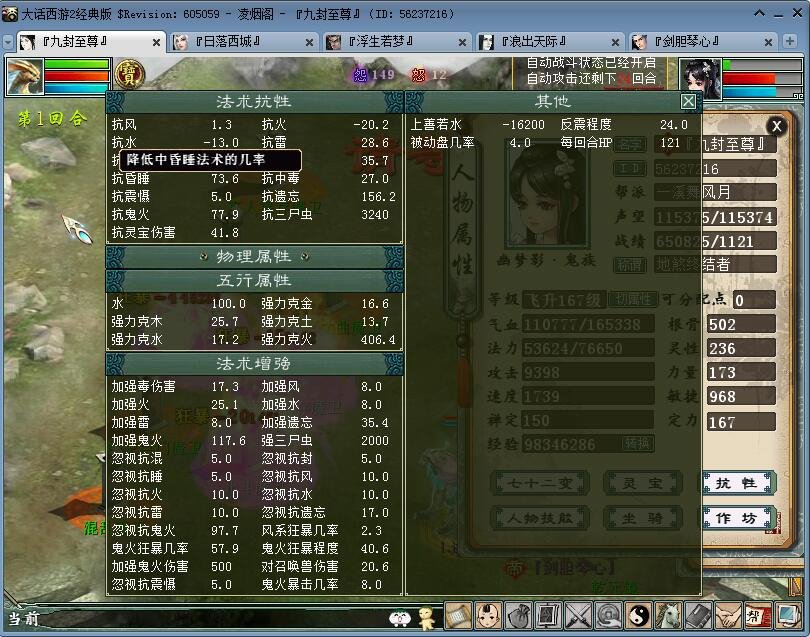Collapse the 法术增强 section header
This screenshot has width=810, height=637.
[254, 363]
